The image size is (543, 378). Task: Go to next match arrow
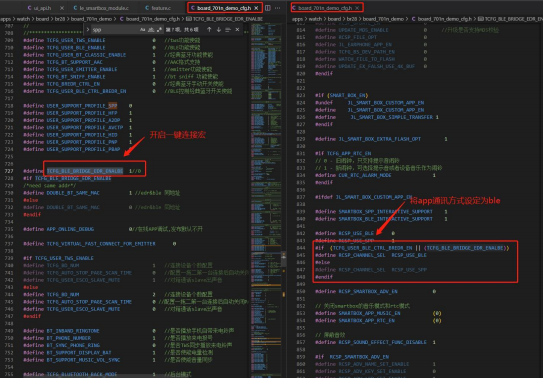pos(219,30)
